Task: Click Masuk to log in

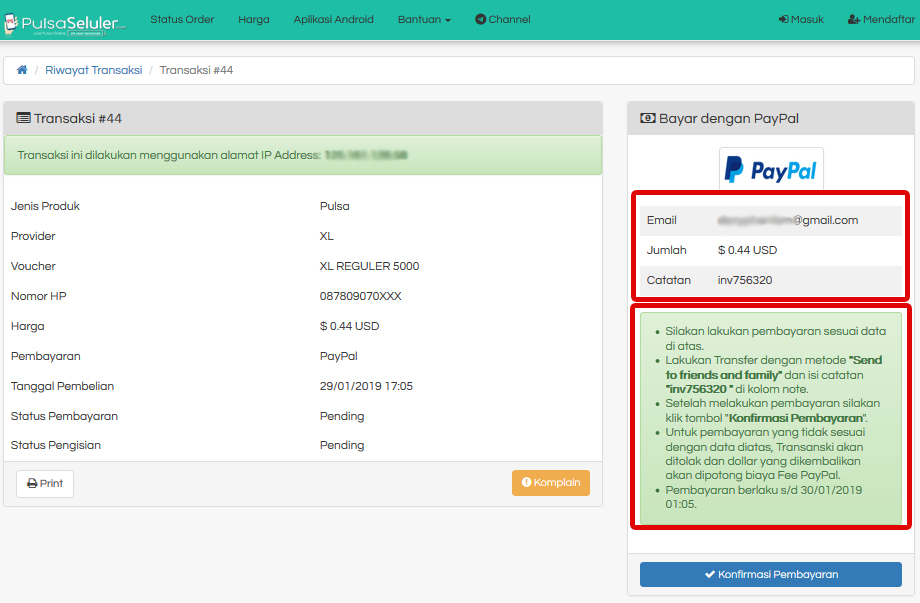Action: click(801, 19)
